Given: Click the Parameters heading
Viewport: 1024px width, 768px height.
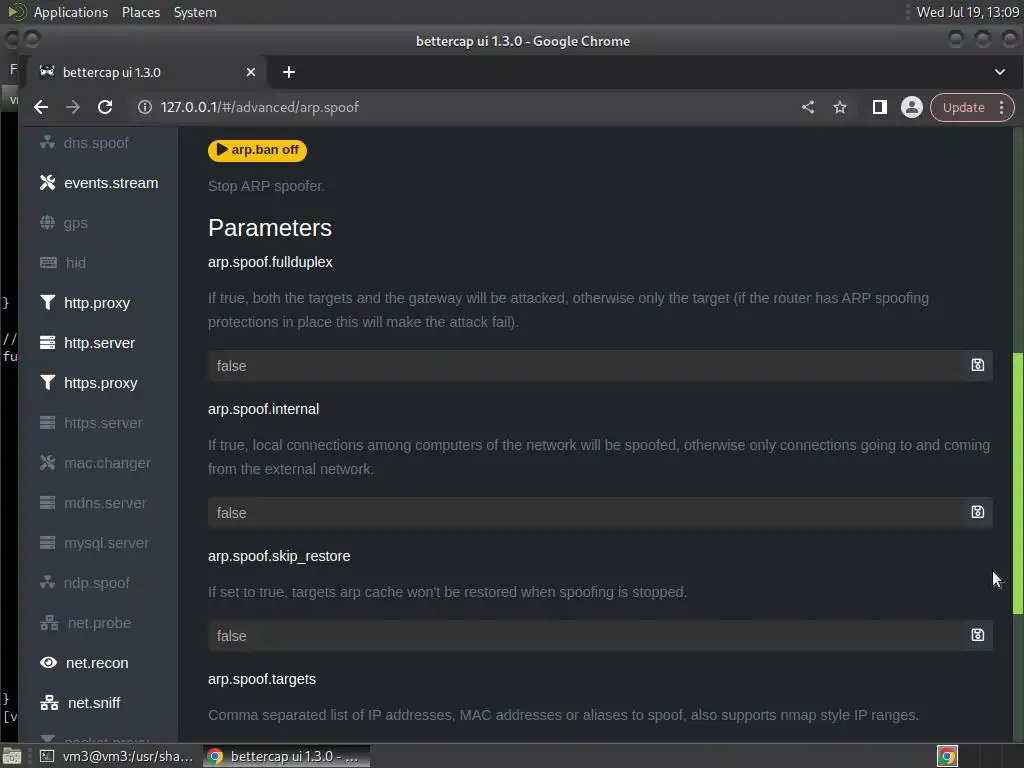Looking at the screenshot, I should coord(270,228).
